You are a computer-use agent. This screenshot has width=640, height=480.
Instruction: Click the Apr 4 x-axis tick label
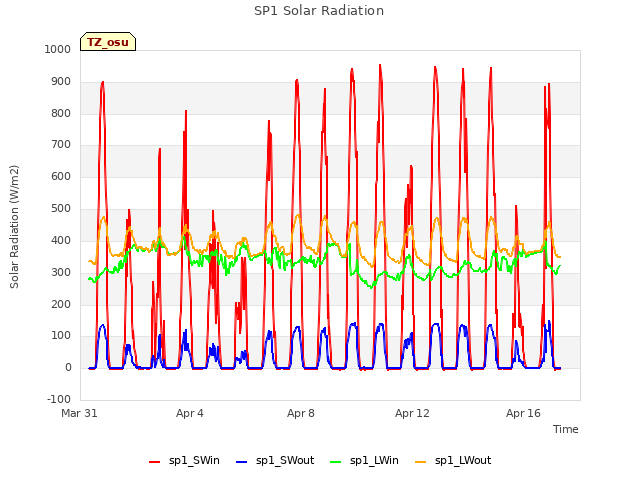pyautogui.click(x=190, y=413)
